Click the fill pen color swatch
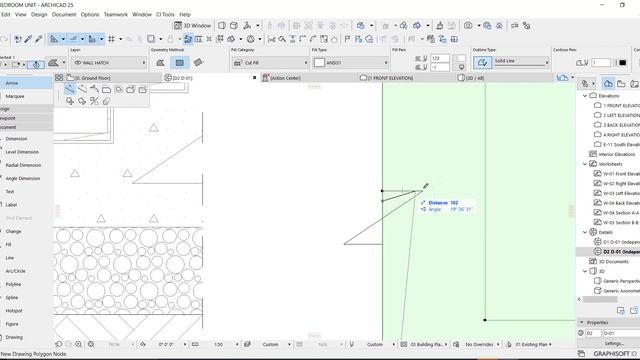640x360 pixels. point(459,58)
